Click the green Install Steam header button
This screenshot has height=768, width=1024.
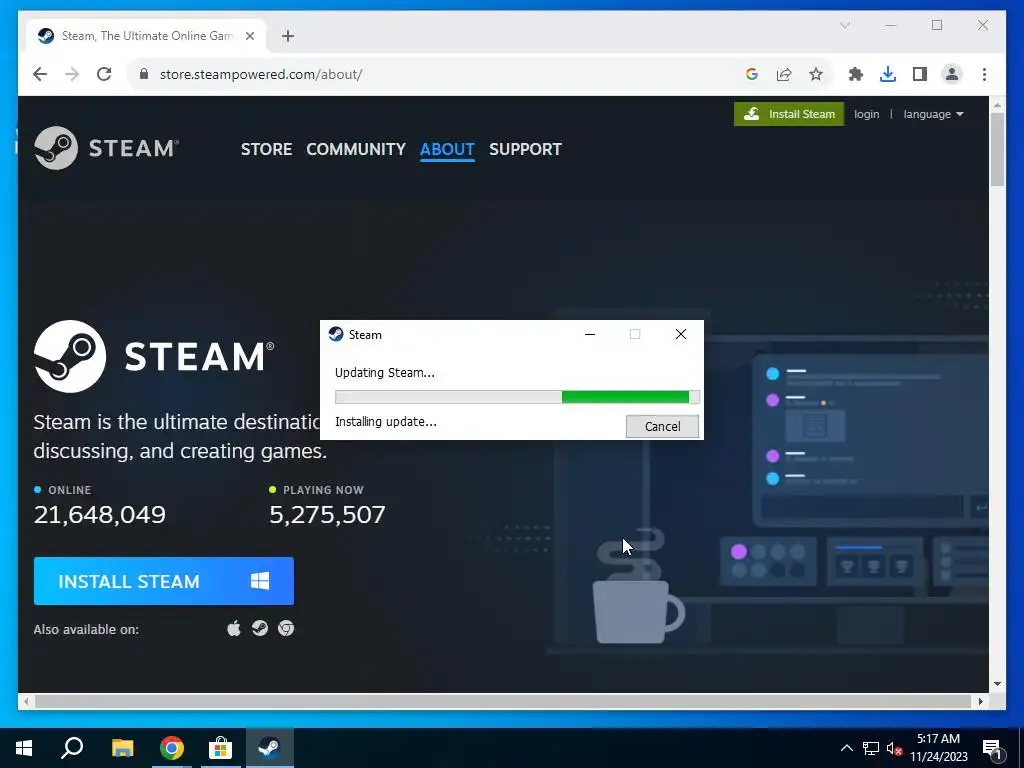(x=789, y=114)
